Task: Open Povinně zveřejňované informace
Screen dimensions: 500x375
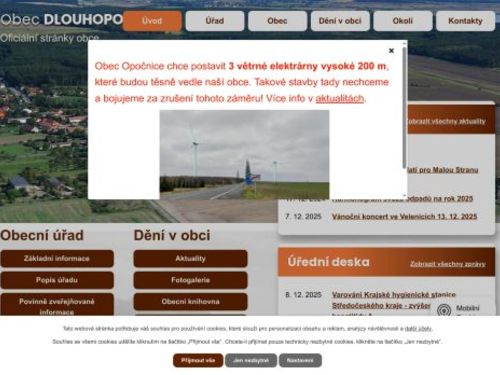Action: (57, 305)
